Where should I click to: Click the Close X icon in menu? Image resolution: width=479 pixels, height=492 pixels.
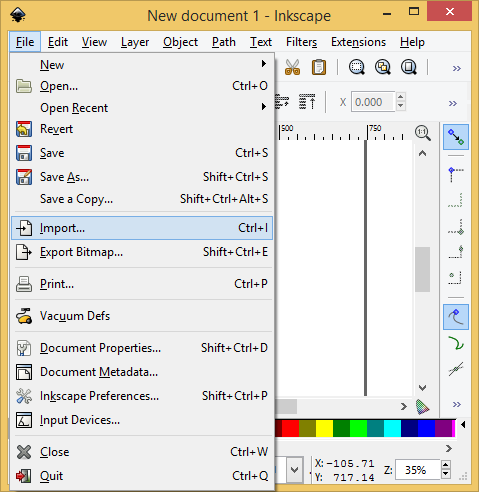click(24, 452)
